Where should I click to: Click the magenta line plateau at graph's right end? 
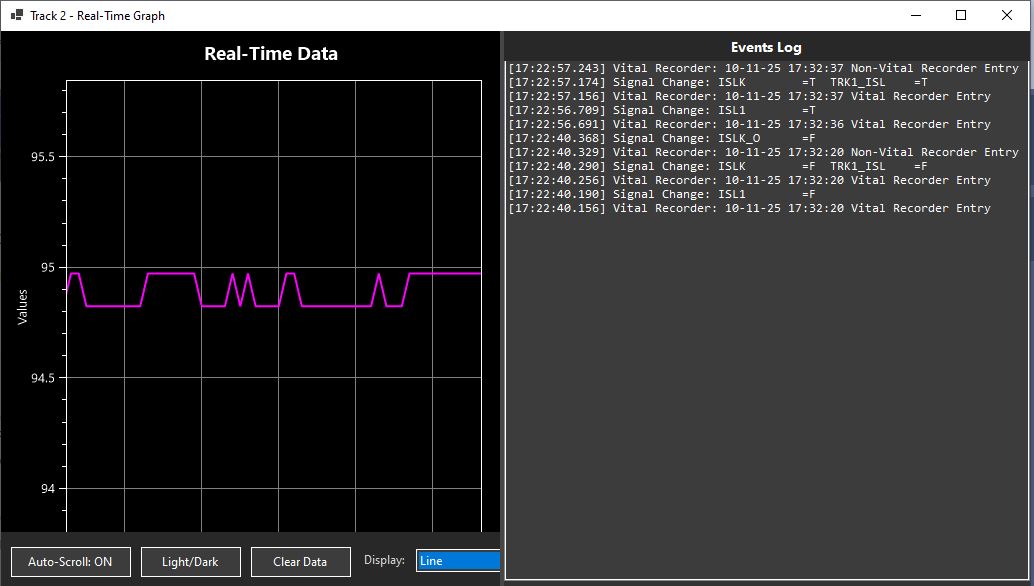(445, 273)
